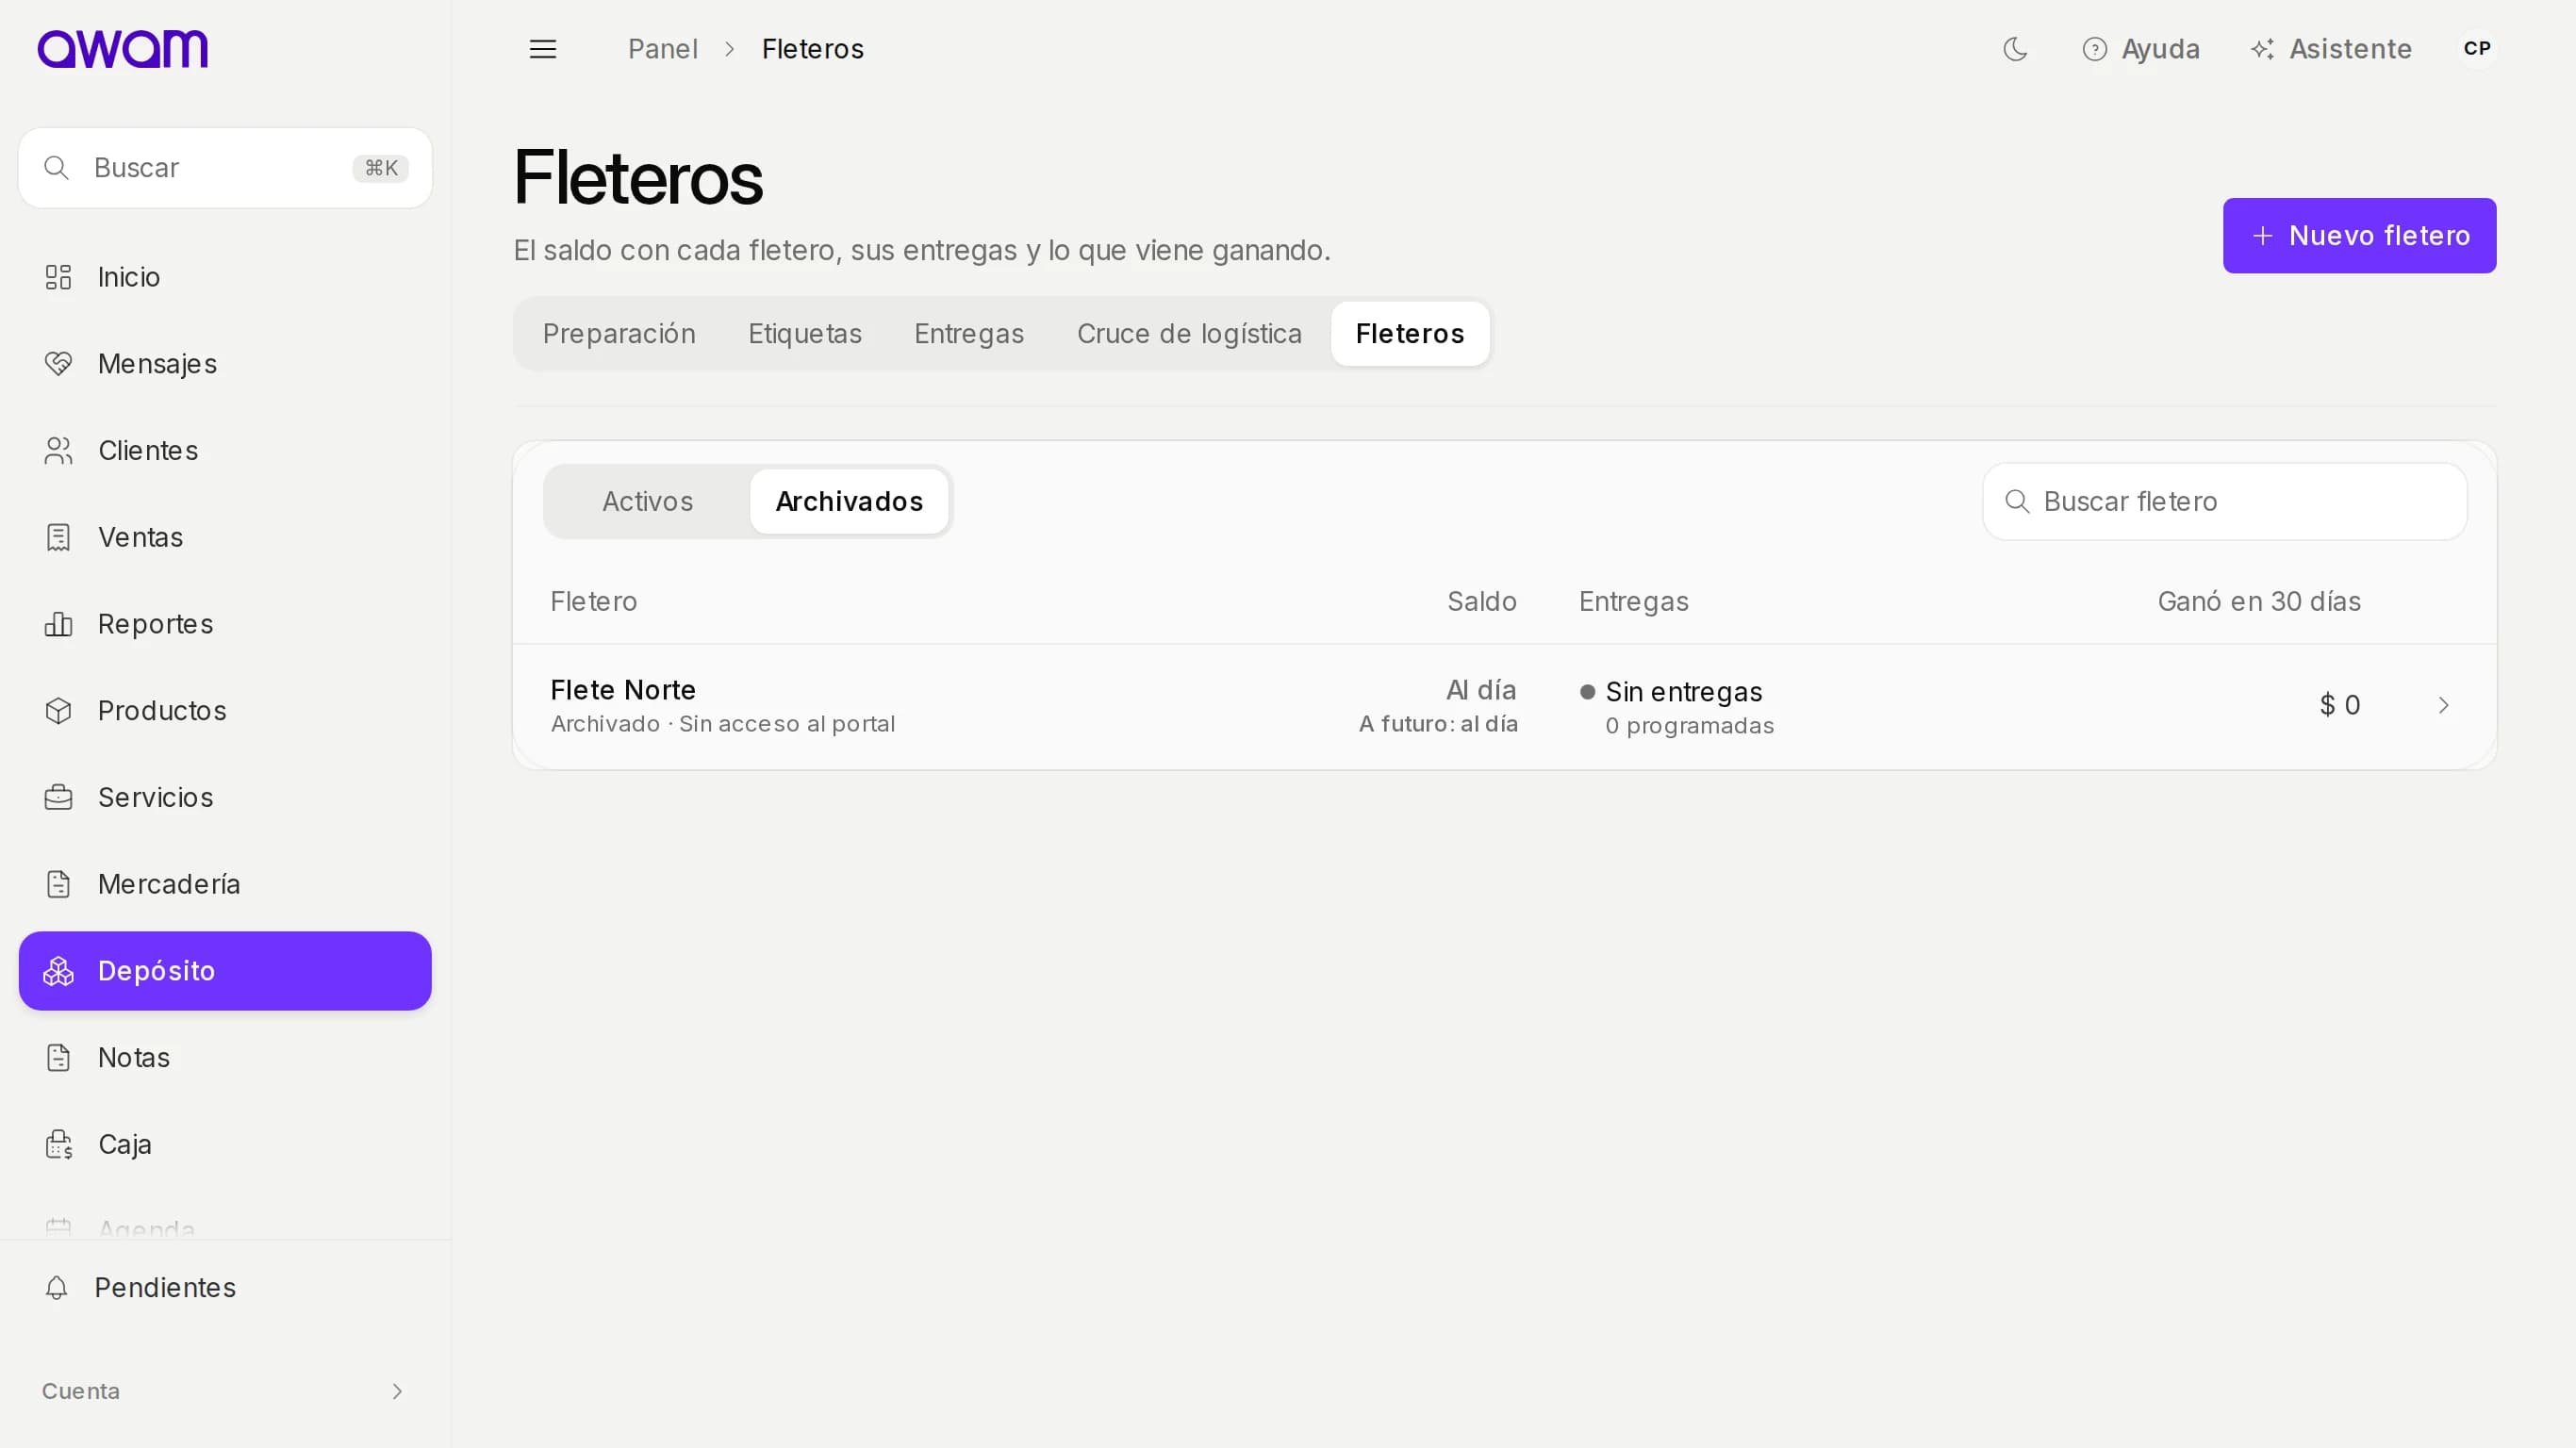
Task: Click the $ 0 amount
Action: (2340, 706)
